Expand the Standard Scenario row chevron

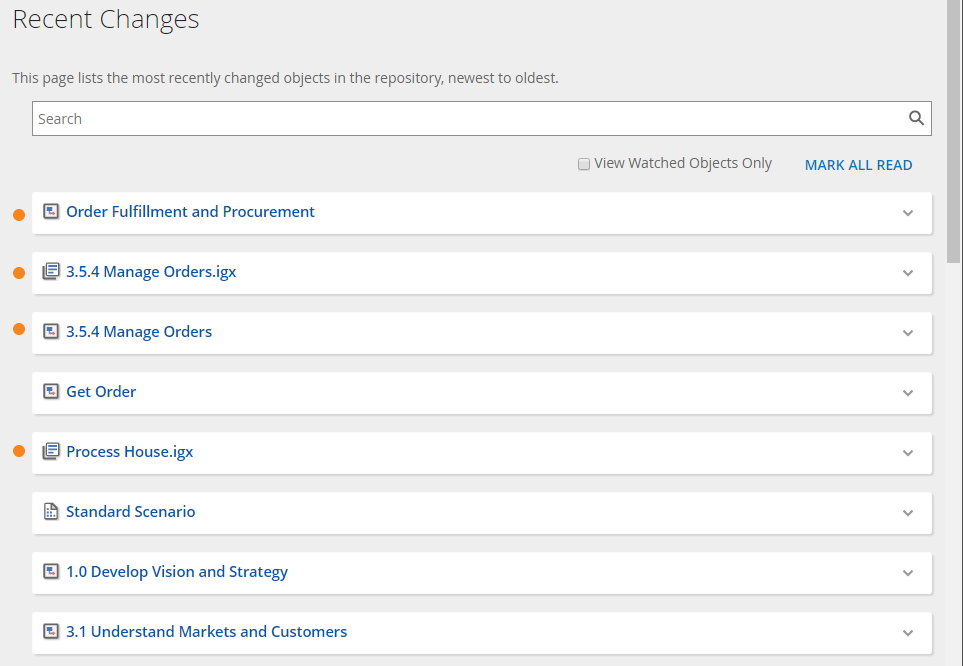click(908, 513)
